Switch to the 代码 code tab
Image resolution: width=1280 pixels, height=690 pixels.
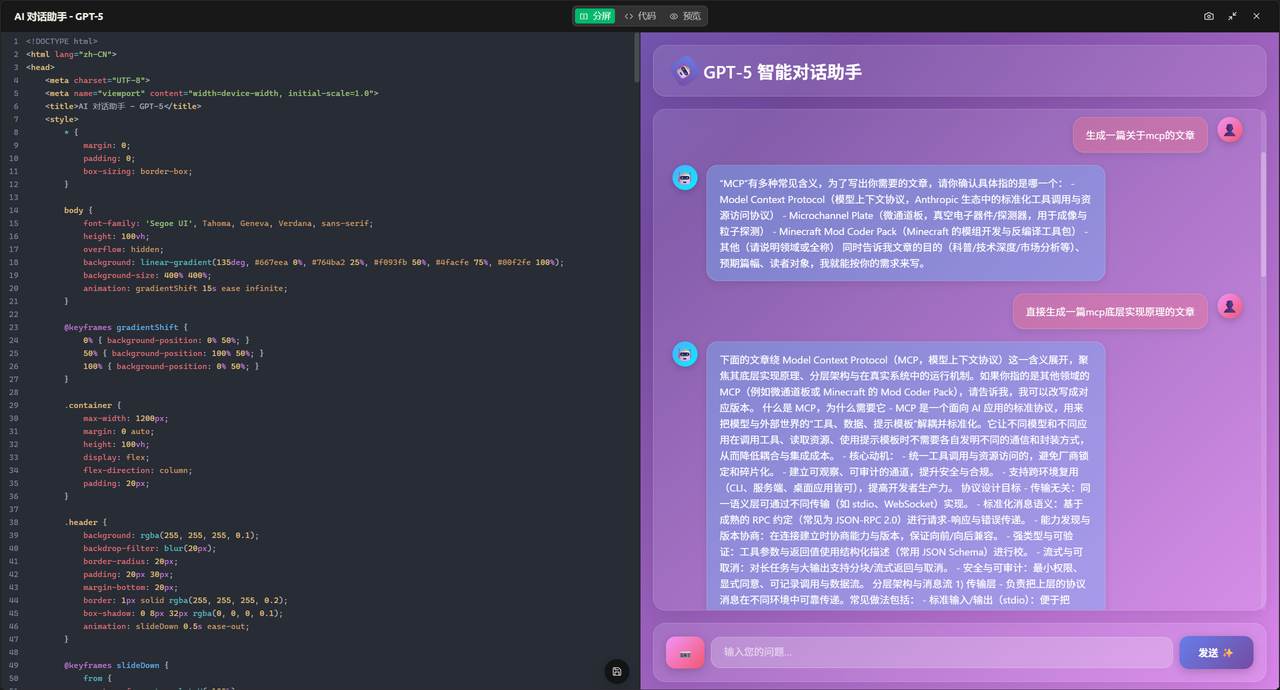640,16
